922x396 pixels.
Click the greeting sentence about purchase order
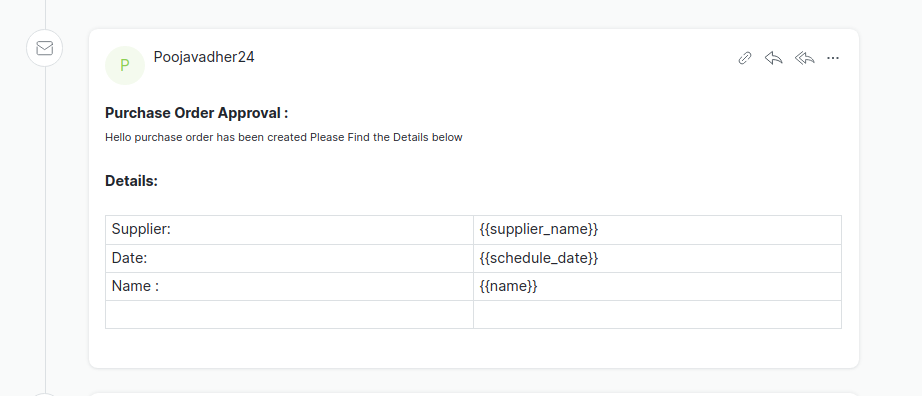284,137
